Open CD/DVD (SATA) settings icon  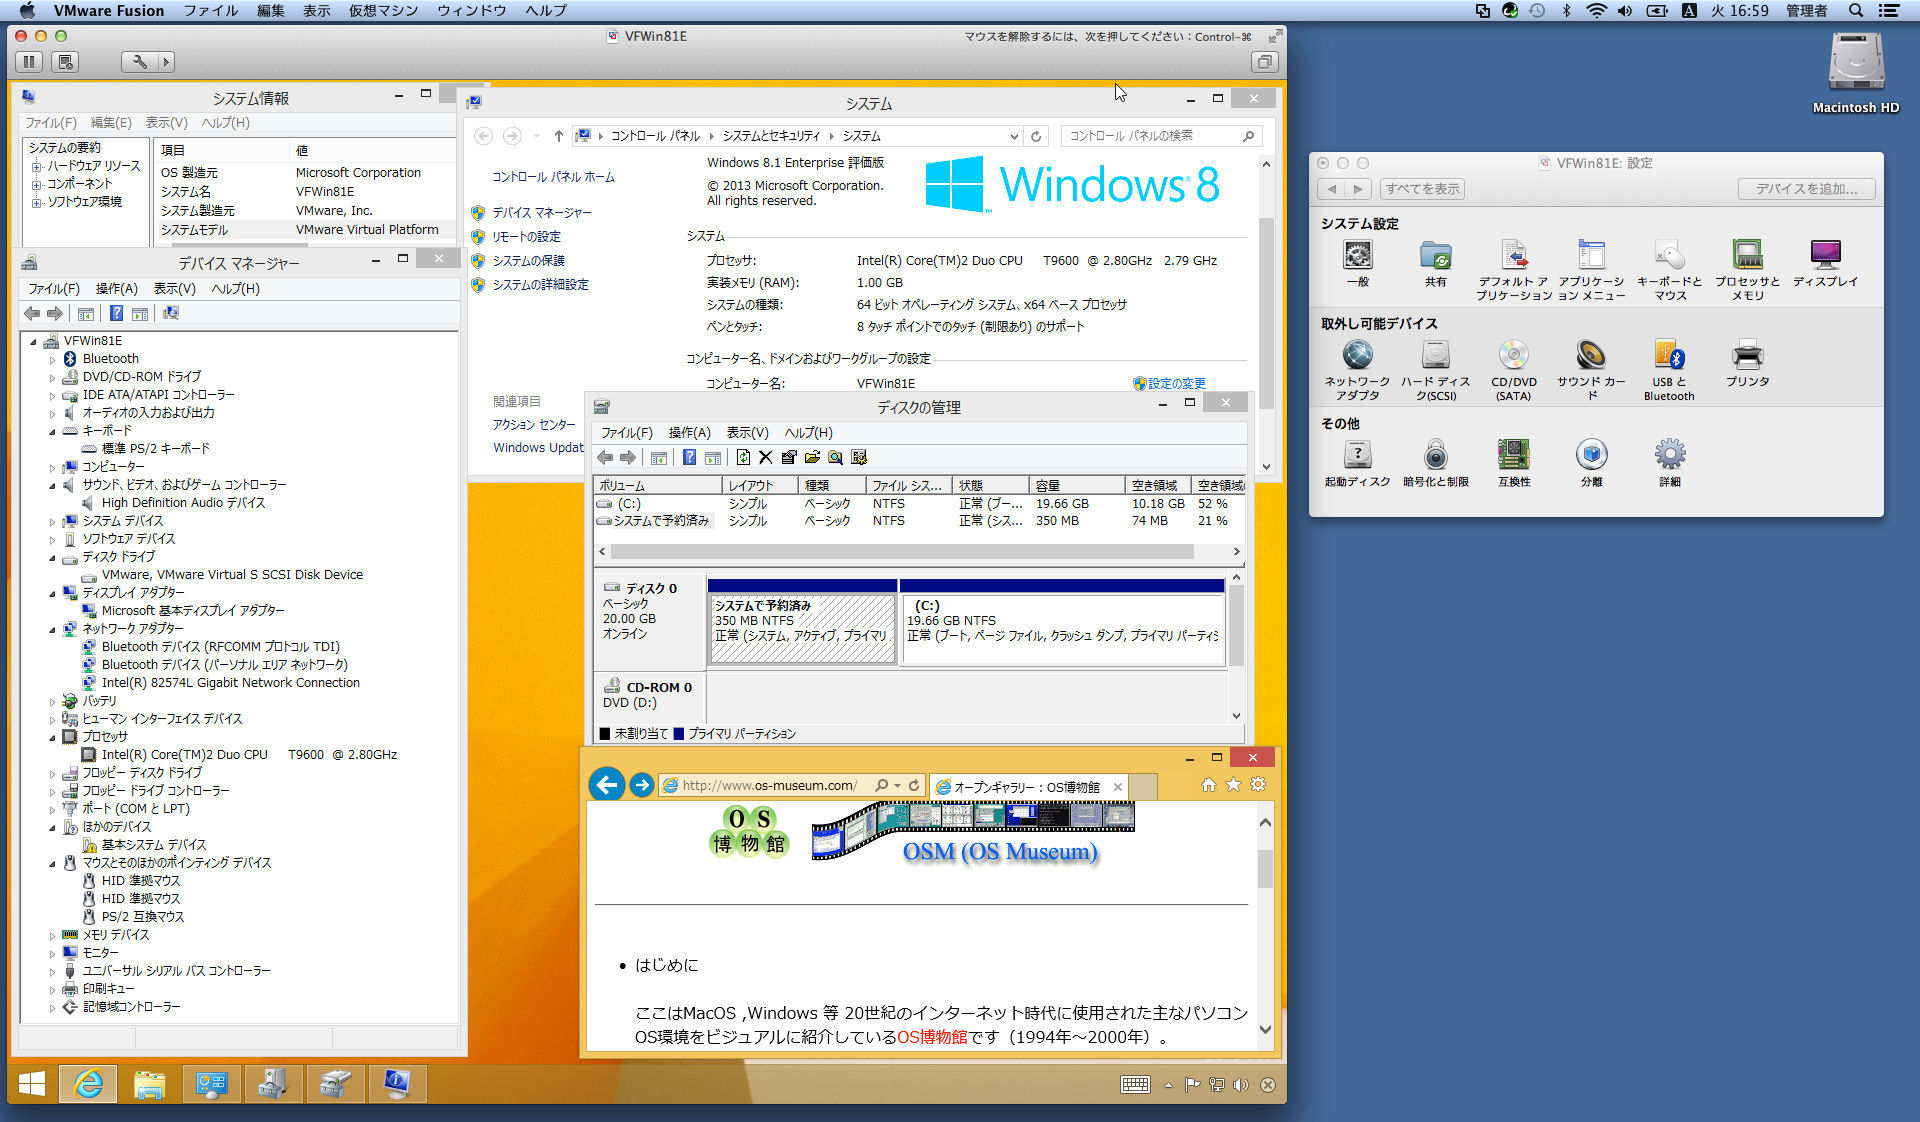[x=1513, y=355]
